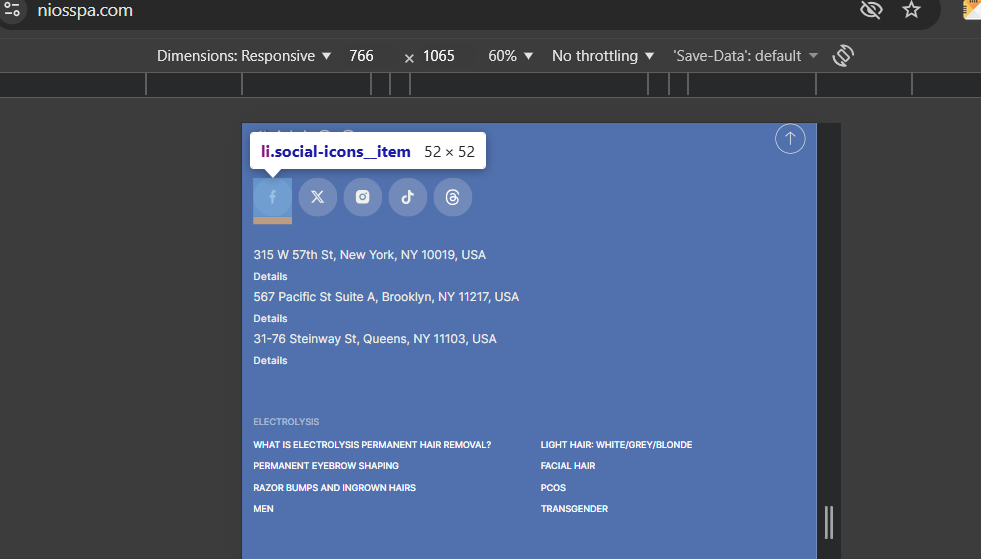Screen dimensions: 981x559
Task: Open What Is Electrolysis Permanent Hair Removal link
Action: (372, 444)
